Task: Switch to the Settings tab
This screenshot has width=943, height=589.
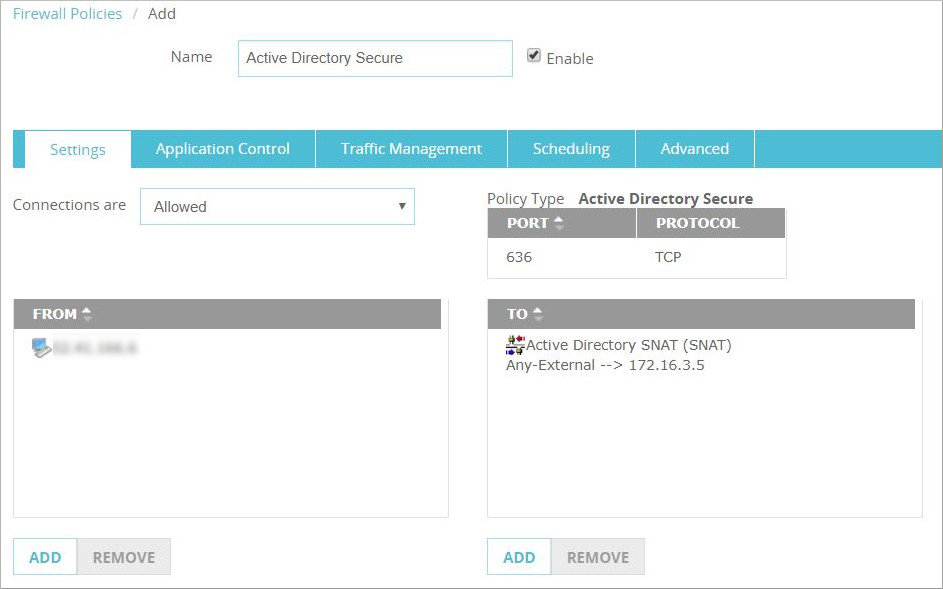Action: pyautogui.click(x=77, y=149)
